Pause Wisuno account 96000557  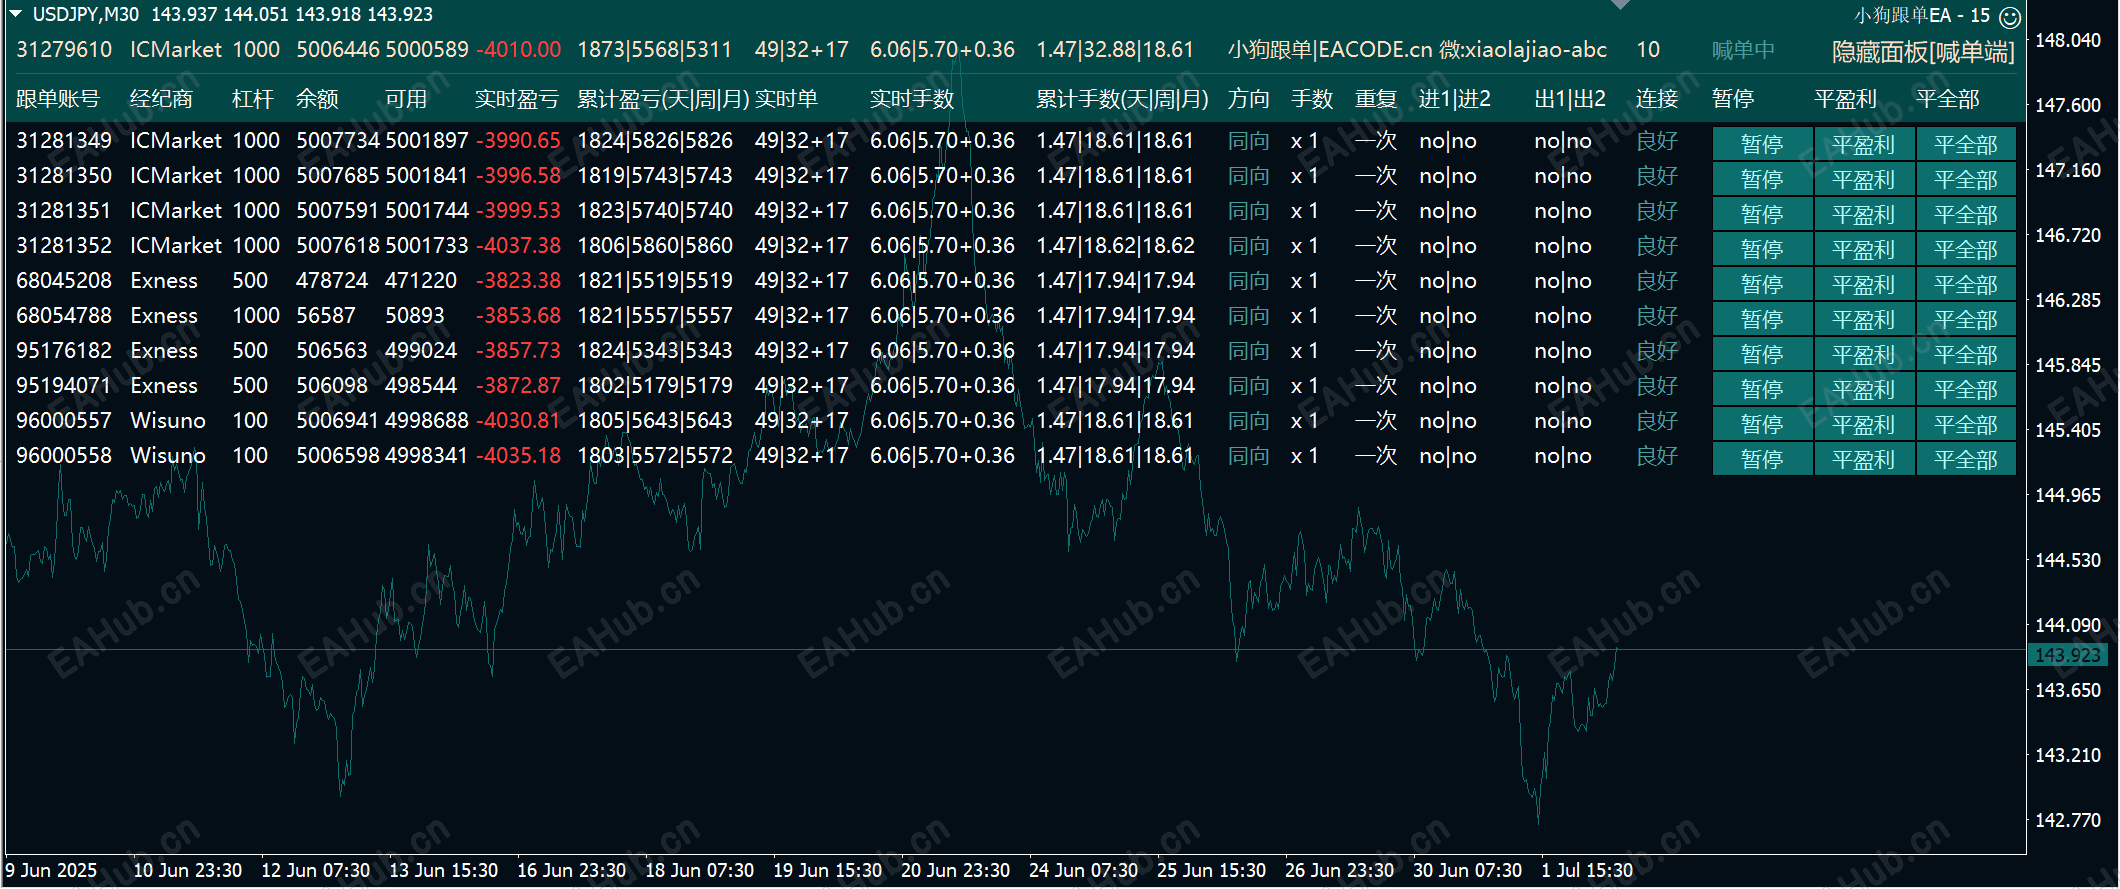pos(1762,424)
